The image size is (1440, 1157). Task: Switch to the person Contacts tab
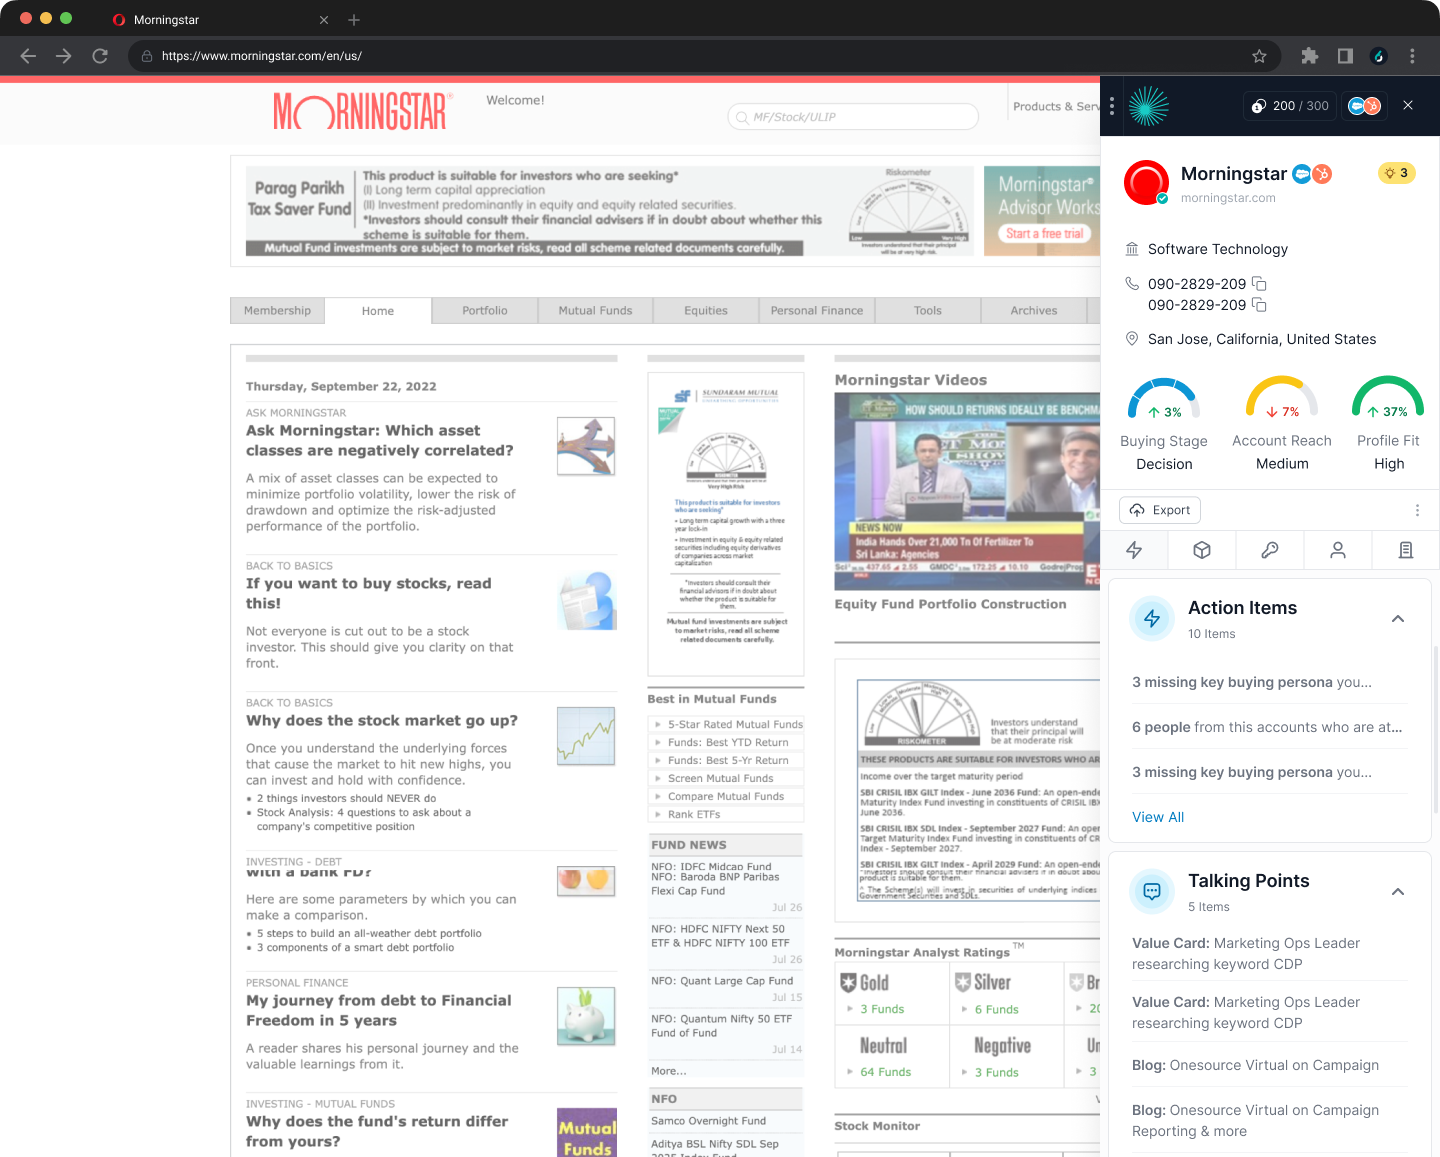tap(1338, 550)
